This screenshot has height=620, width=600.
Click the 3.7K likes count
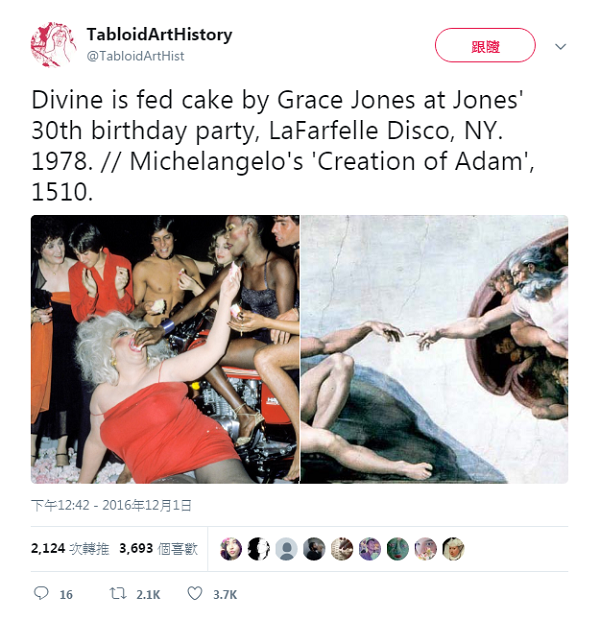tap(225, 595)
